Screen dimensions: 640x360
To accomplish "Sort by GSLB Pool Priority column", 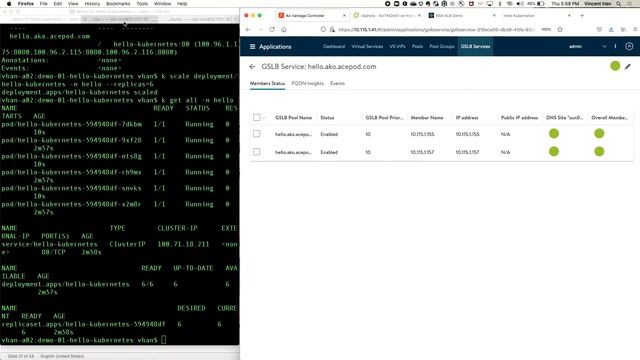I will point(384,118).
